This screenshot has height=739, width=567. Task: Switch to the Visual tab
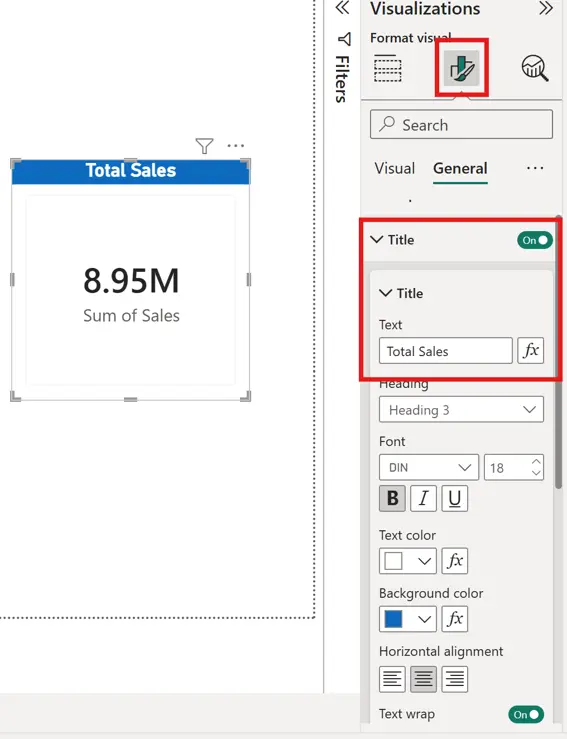click(395, 168)
